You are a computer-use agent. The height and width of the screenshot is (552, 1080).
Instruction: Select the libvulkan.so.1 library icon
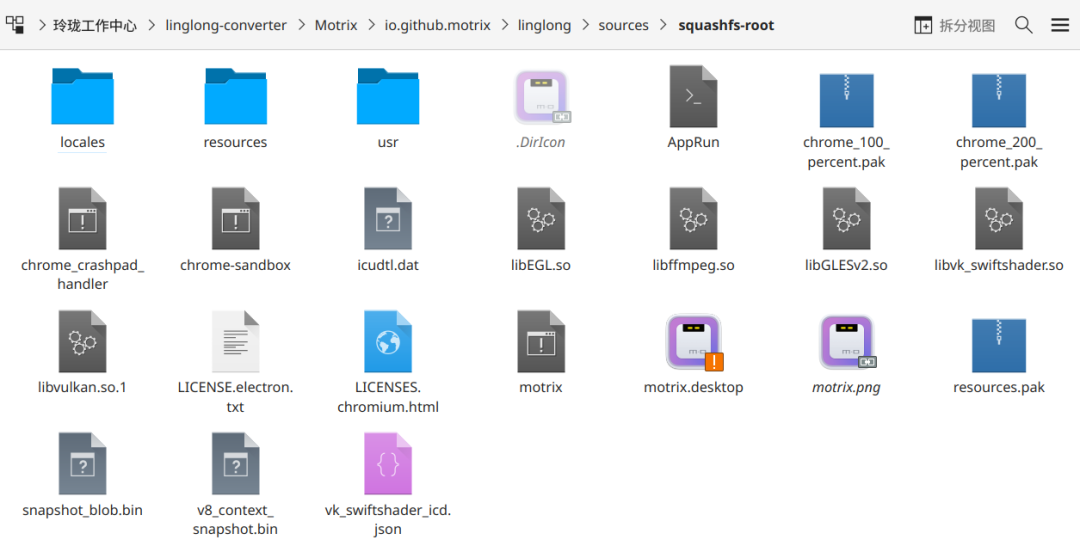click(x=83, y=341)
